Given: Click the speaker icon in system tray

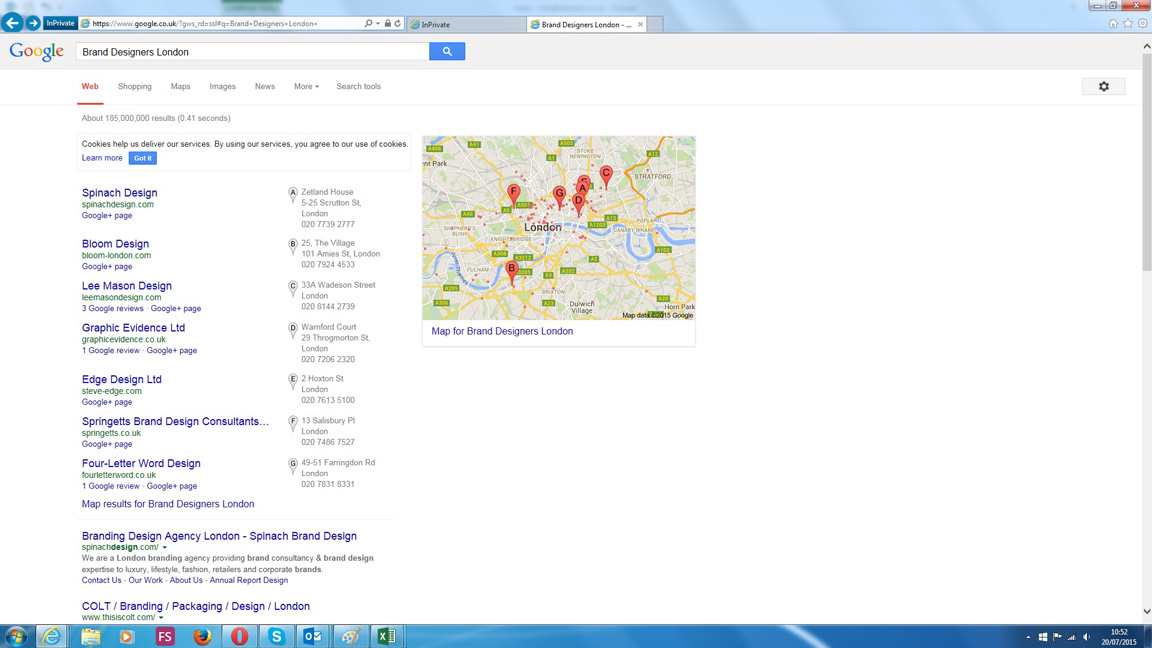Looking at the screenshot, I should (1086, 636).
